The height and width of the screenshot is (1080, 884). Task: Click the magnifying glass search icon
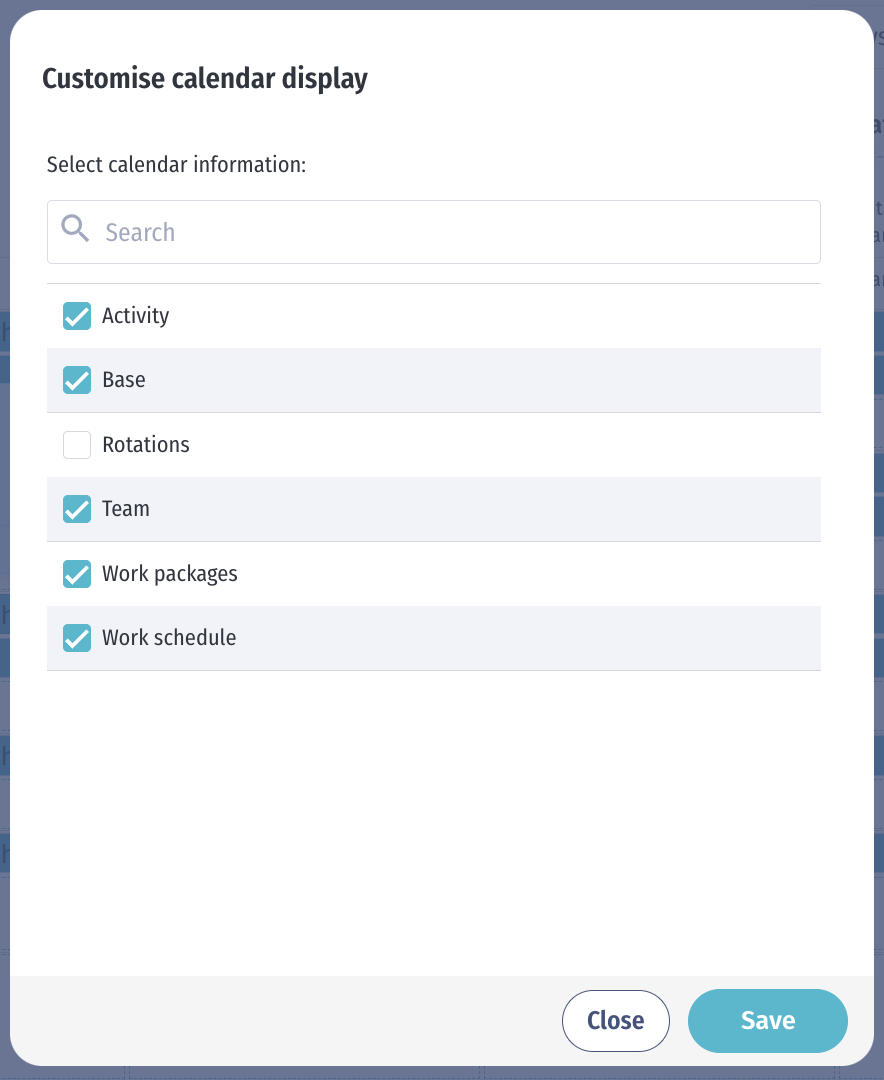[x=75, y=228]
